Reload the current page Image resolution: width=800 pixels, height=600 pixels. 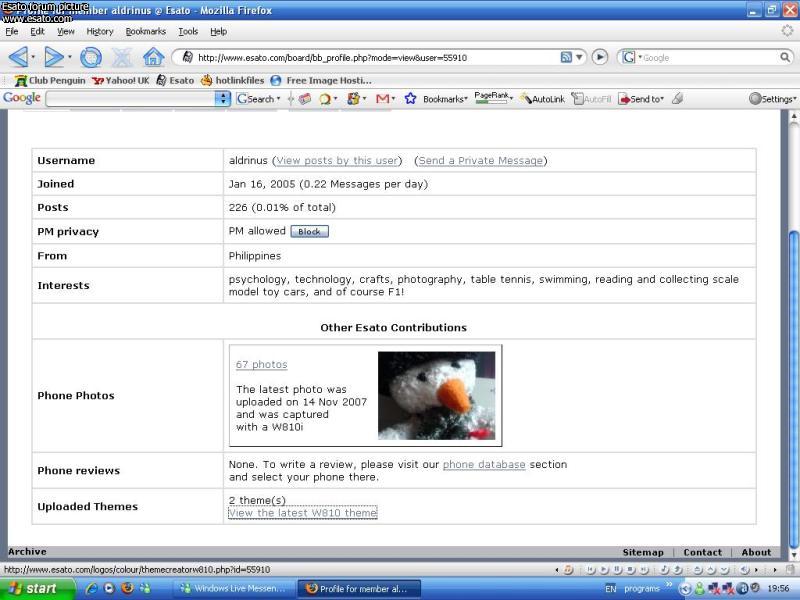pyautogui.click(x=91, y=57)
